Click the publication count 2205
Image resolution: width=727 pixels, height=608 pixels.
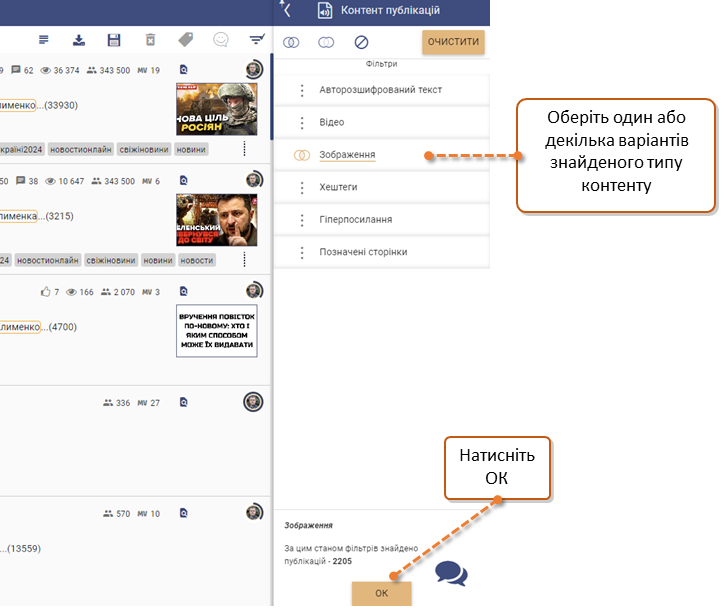pyautogui.click(x=342, y=561)
